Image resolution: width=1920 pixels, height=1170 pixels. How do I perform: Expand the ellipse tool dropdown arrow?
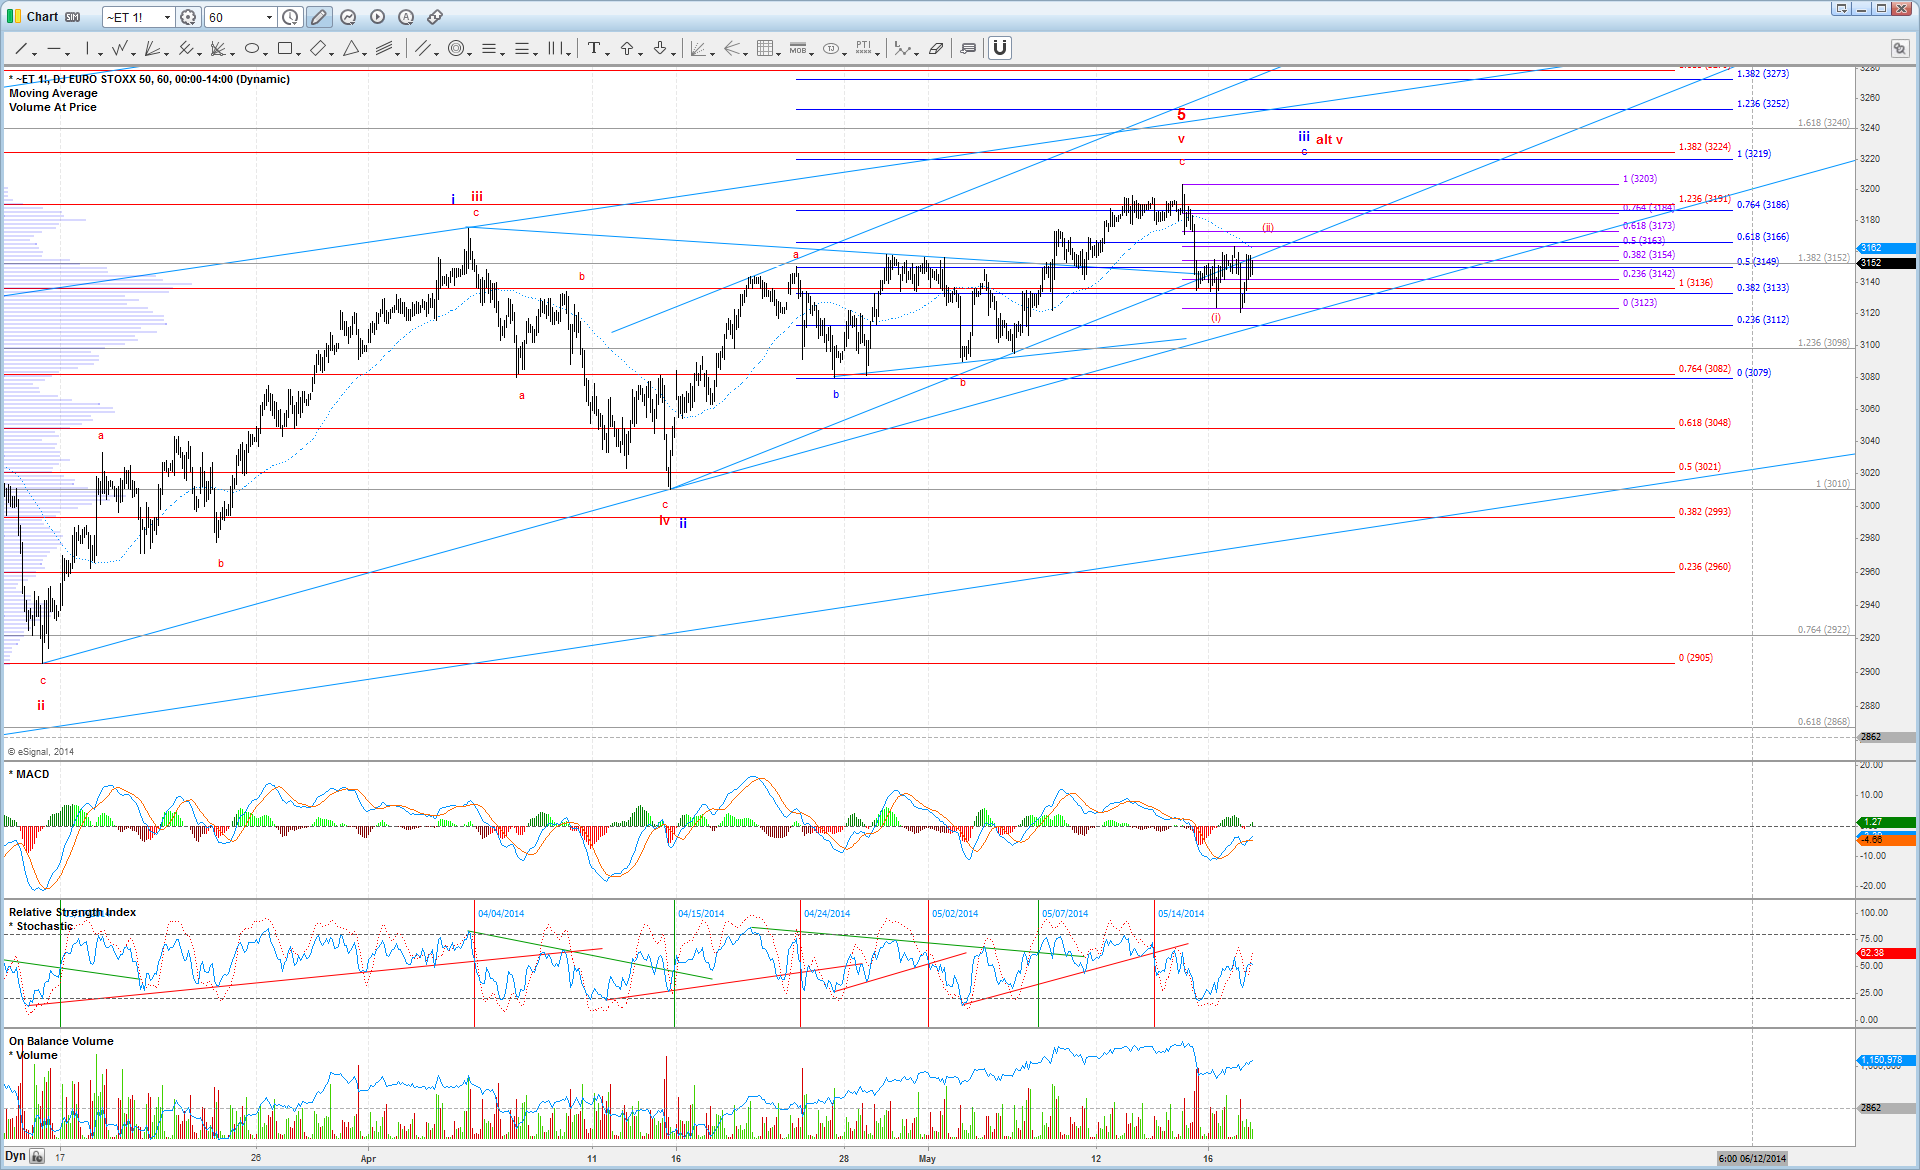click(x=267, y=53)
